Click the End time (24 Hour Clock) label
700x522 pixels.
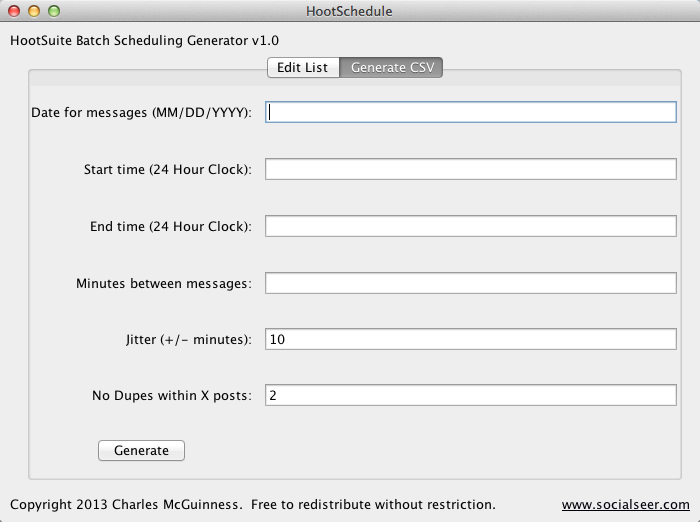click(x=171, y=226)
